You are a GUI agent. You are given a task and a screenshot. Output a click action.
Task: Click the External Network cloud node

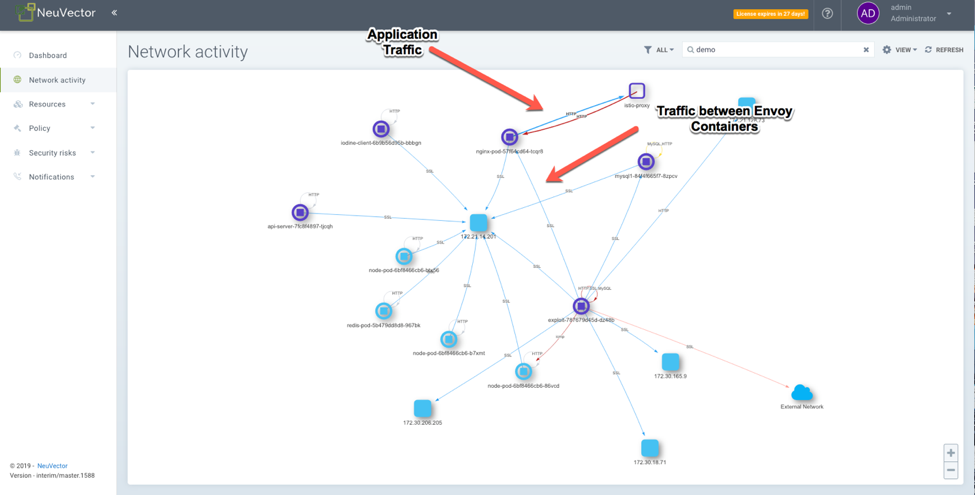tap(801, 391)
